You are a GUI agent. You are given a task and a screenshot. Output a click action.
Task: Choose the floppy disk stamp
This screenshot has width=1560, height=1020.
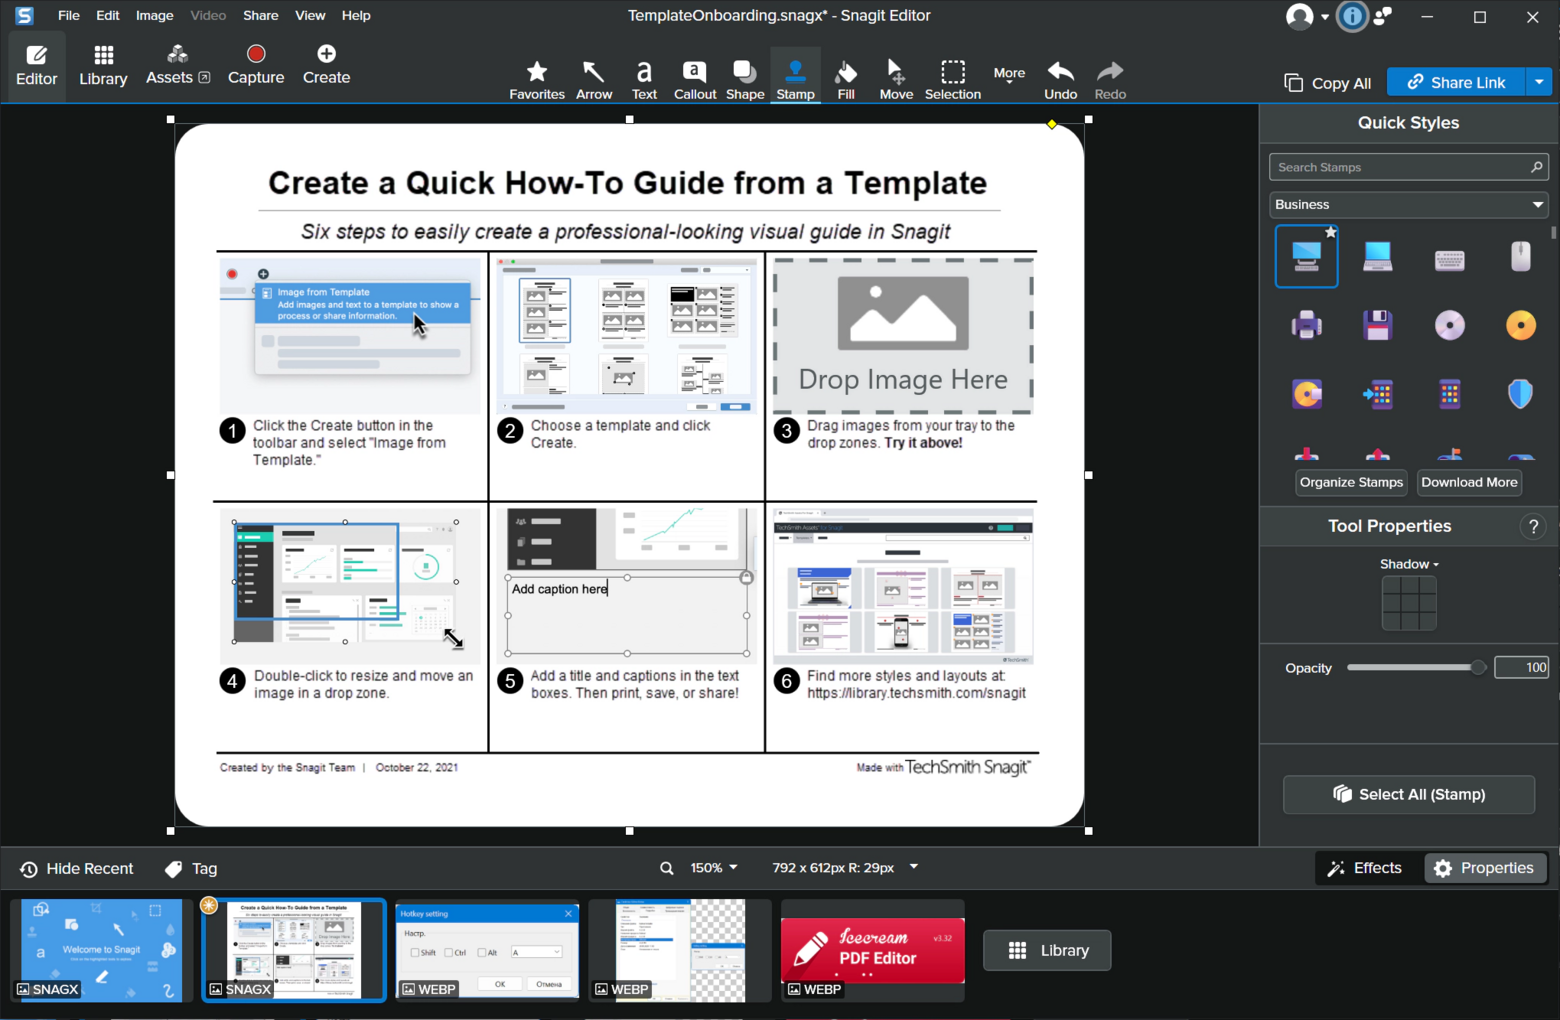[1378, 325]
